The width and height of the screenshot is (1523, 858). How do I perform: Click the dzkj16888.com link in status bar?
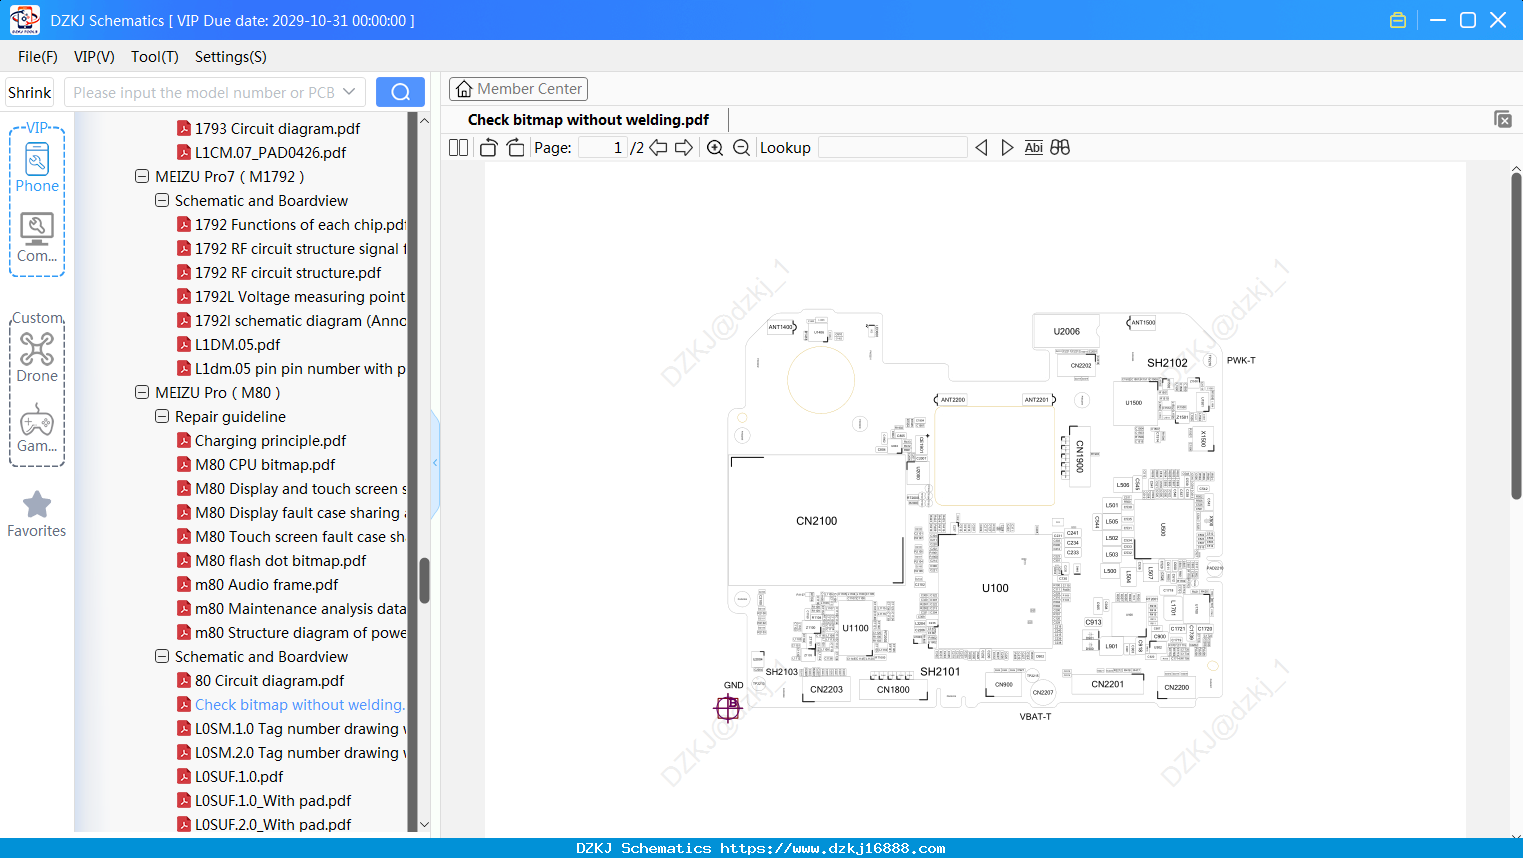point(833,848)
